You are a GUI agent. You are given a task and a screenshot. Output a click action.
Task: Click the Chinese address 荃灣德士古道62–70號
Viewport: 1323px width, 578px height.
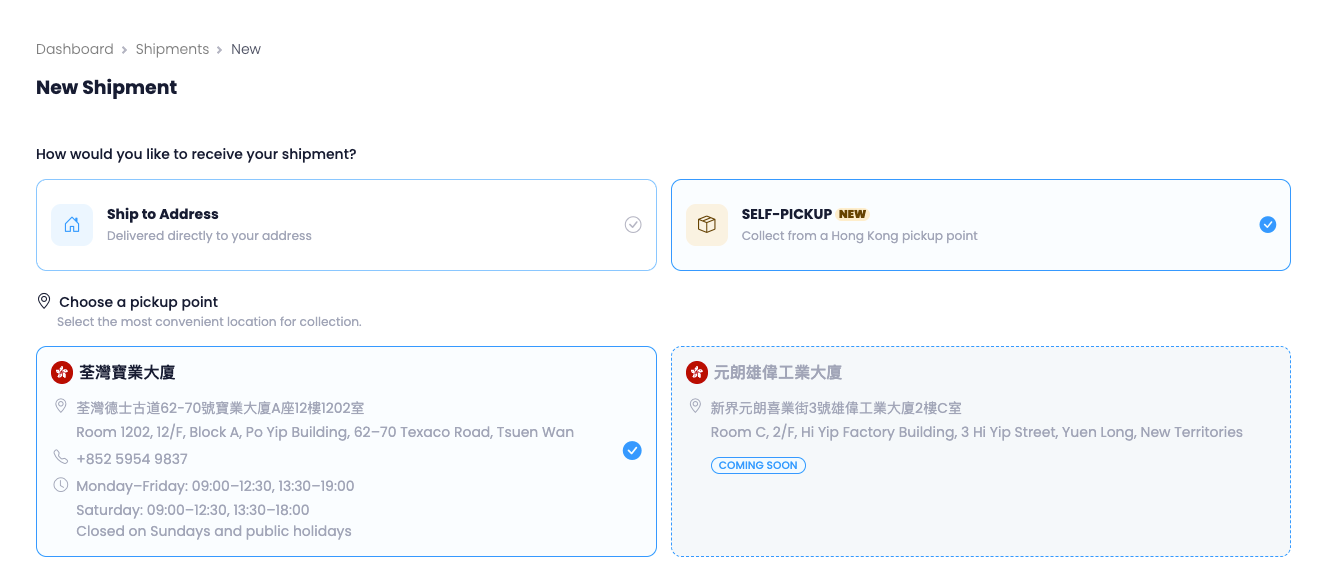tap(220, 408)
